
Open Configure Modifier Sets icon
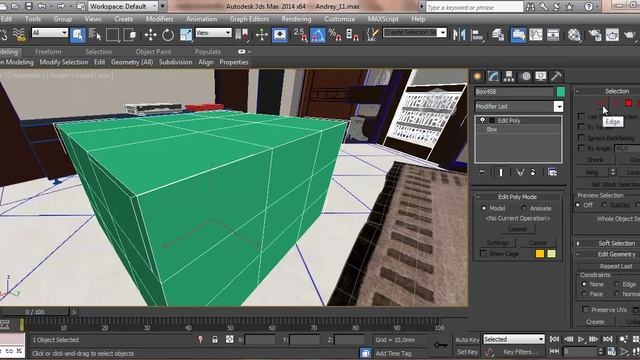coord(553,172)
